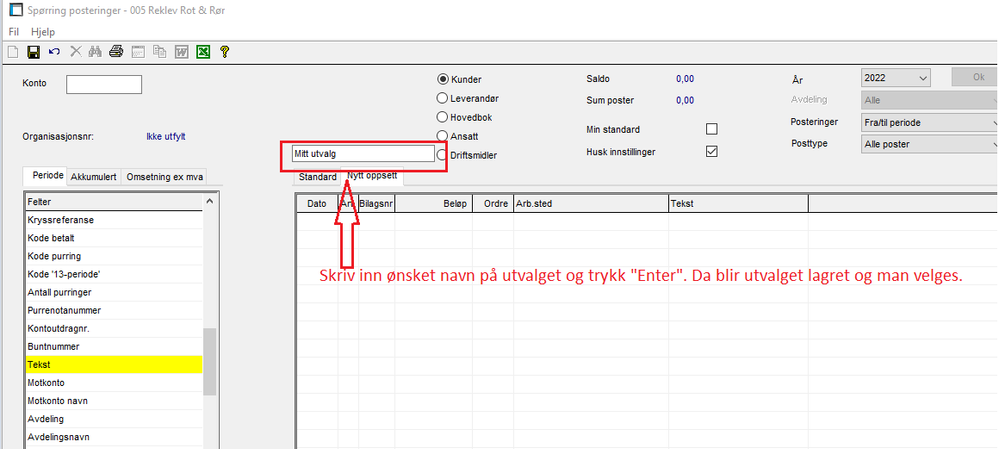Click the new blank document icon
Screen dimensions: 999x449
coord(13,52)
